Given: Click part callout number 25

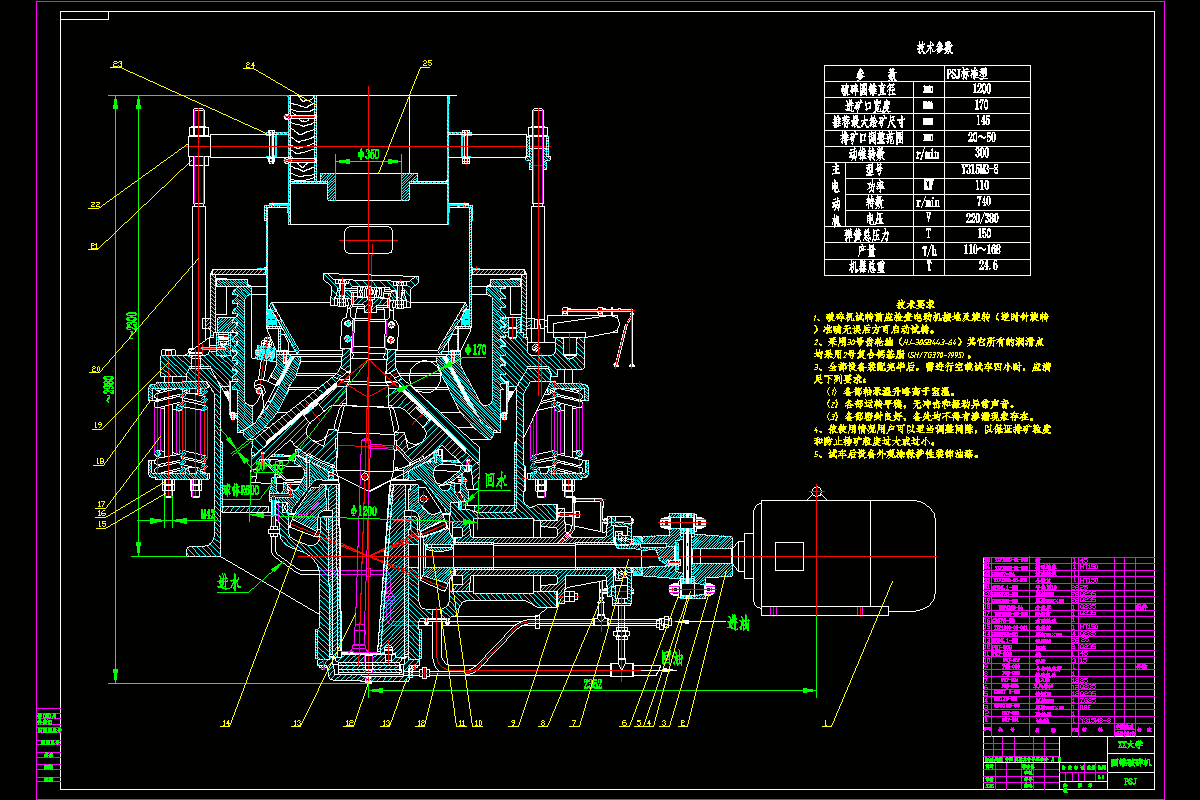Looking at the screenshot, I should (x=427, y=64).
